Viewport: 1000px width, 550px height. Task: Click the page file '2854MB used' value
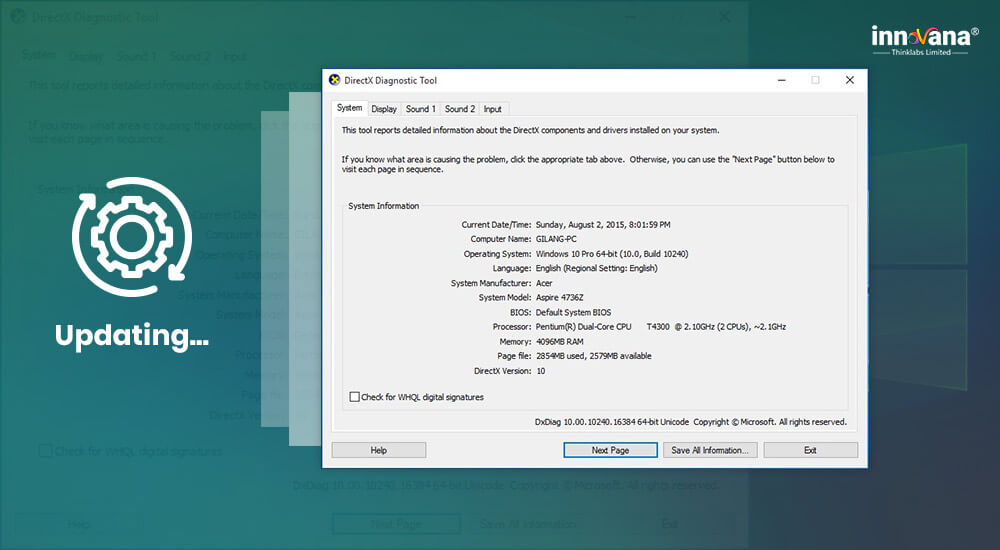coord(593,356)
